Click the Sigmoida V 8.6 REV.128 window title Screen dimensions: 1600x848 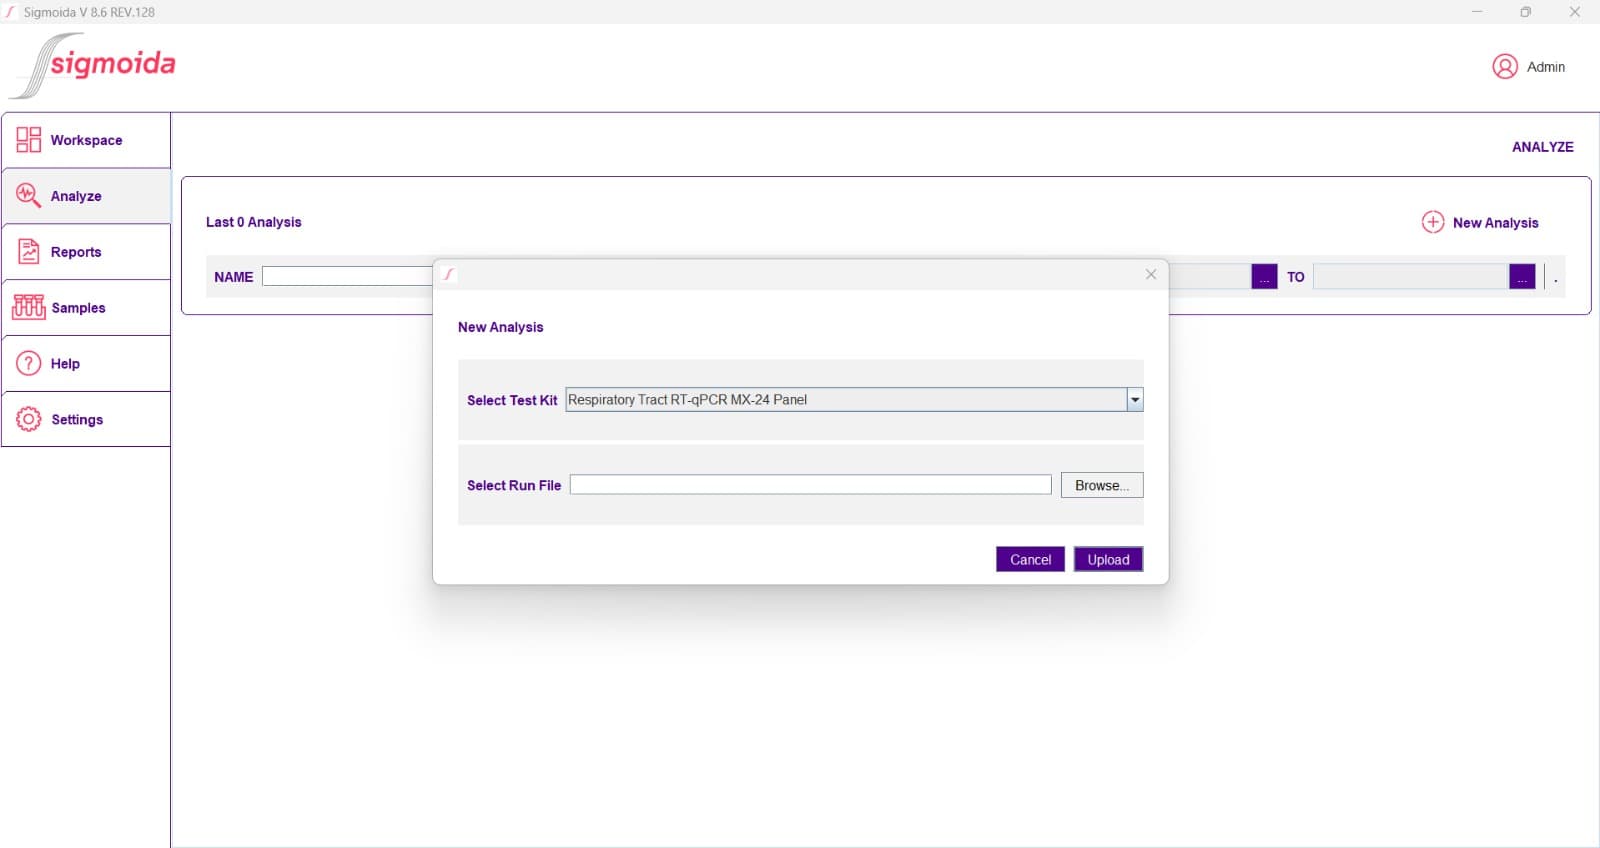[x=89, y=12]
